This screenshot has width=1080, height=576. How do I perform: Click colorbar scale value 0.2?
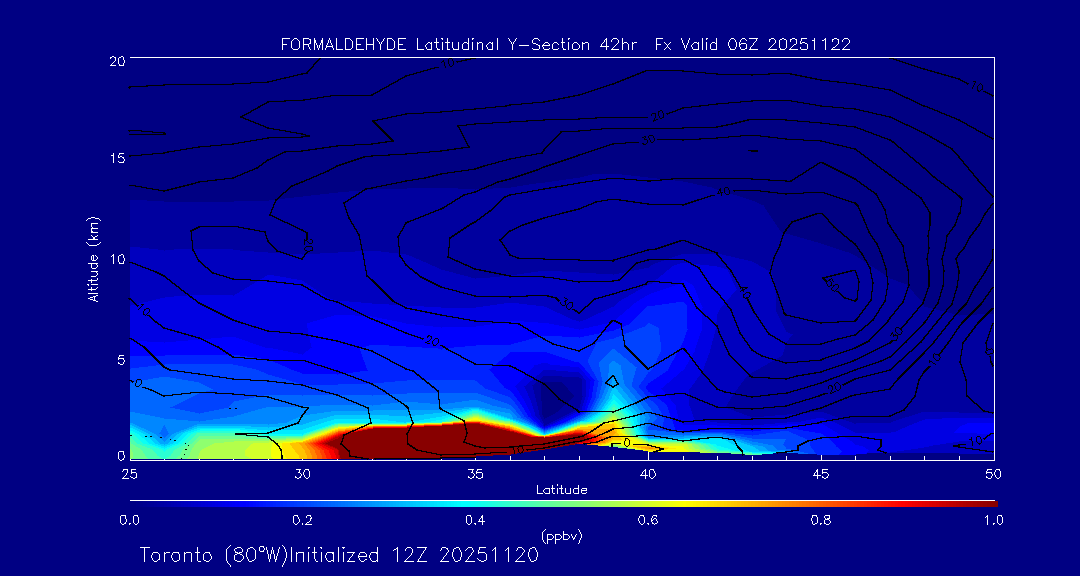click(x=302, y=520)
